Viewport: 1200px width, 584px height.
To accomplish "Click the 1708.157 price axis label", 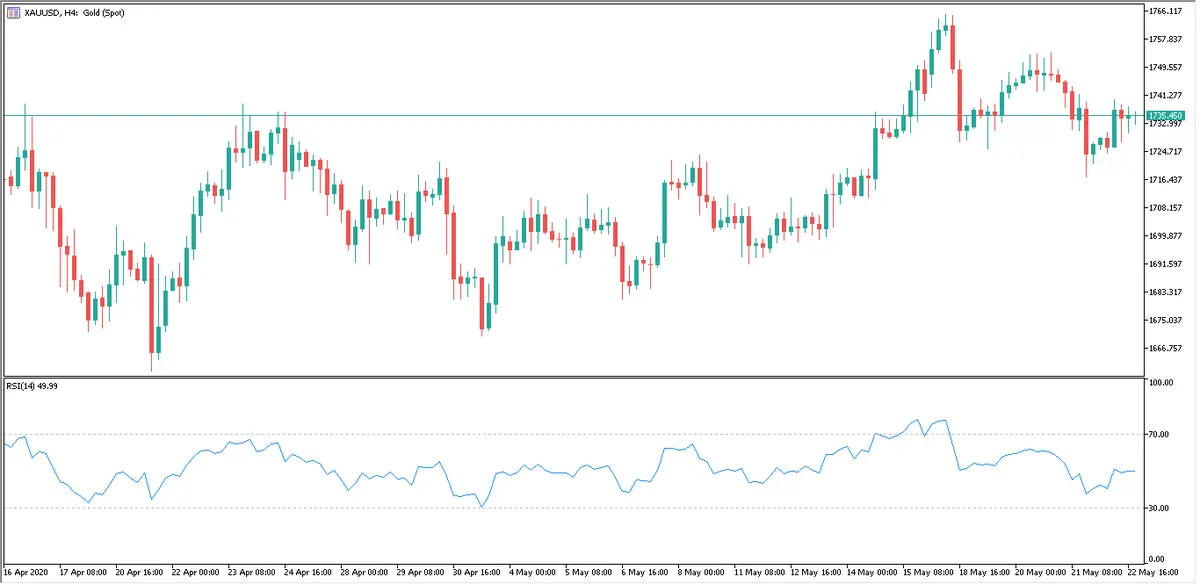I will tap(1167, 208).
